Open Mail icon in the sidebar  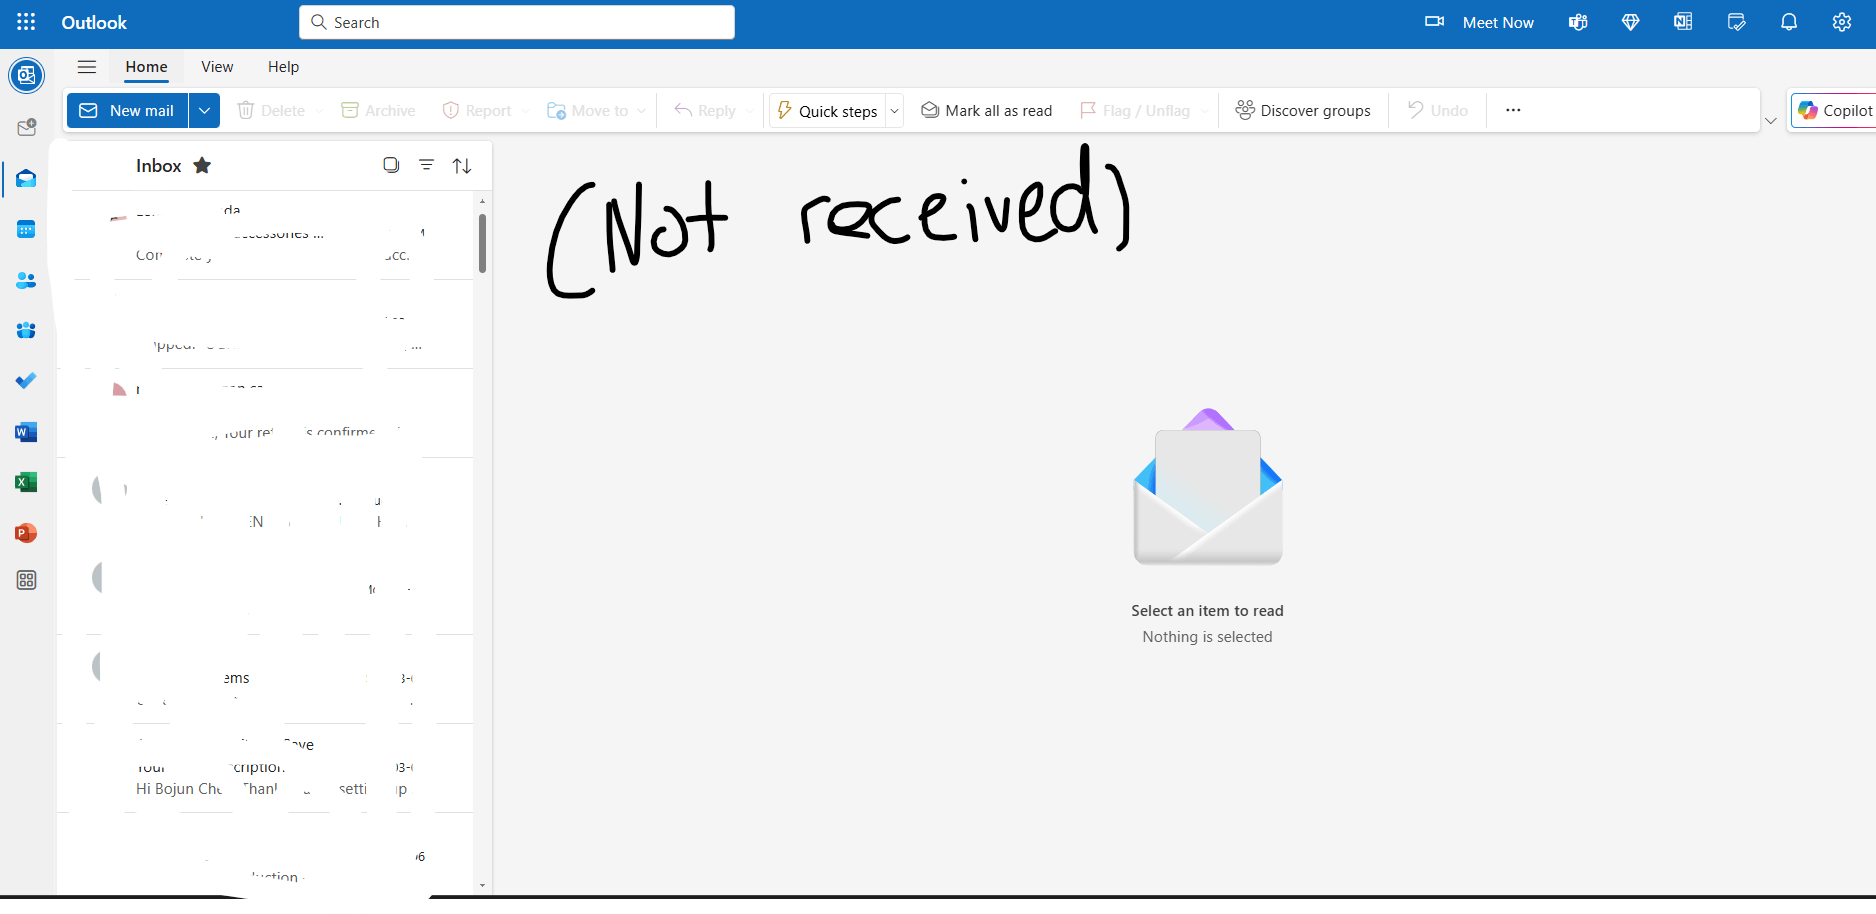pos(26,179)
